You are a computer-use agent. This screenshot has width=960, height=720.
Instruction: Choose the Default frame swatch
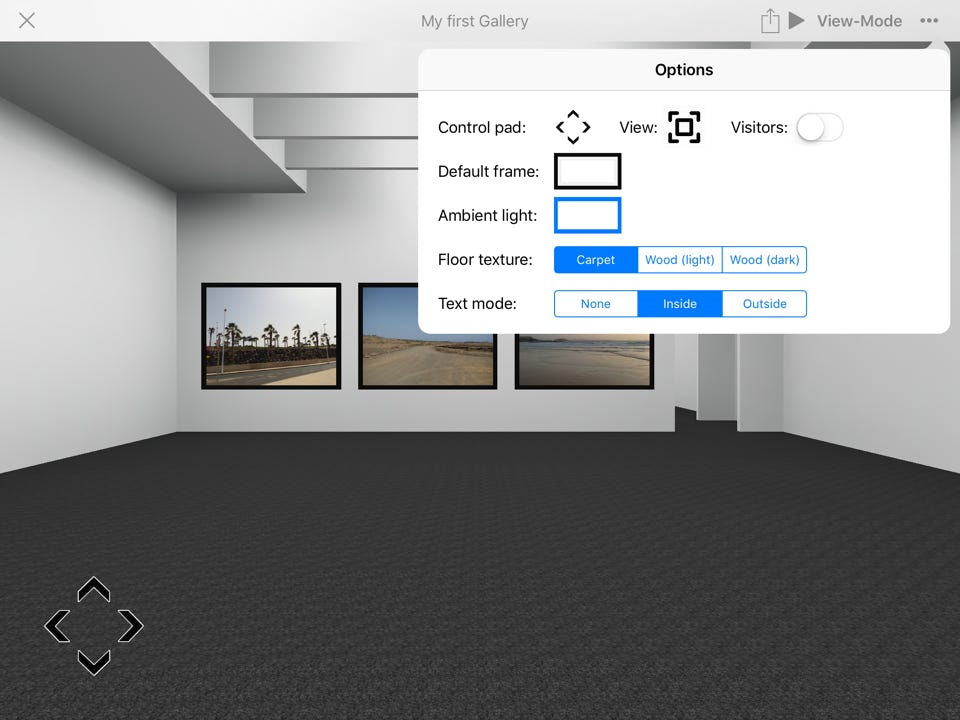click(588, 171)
